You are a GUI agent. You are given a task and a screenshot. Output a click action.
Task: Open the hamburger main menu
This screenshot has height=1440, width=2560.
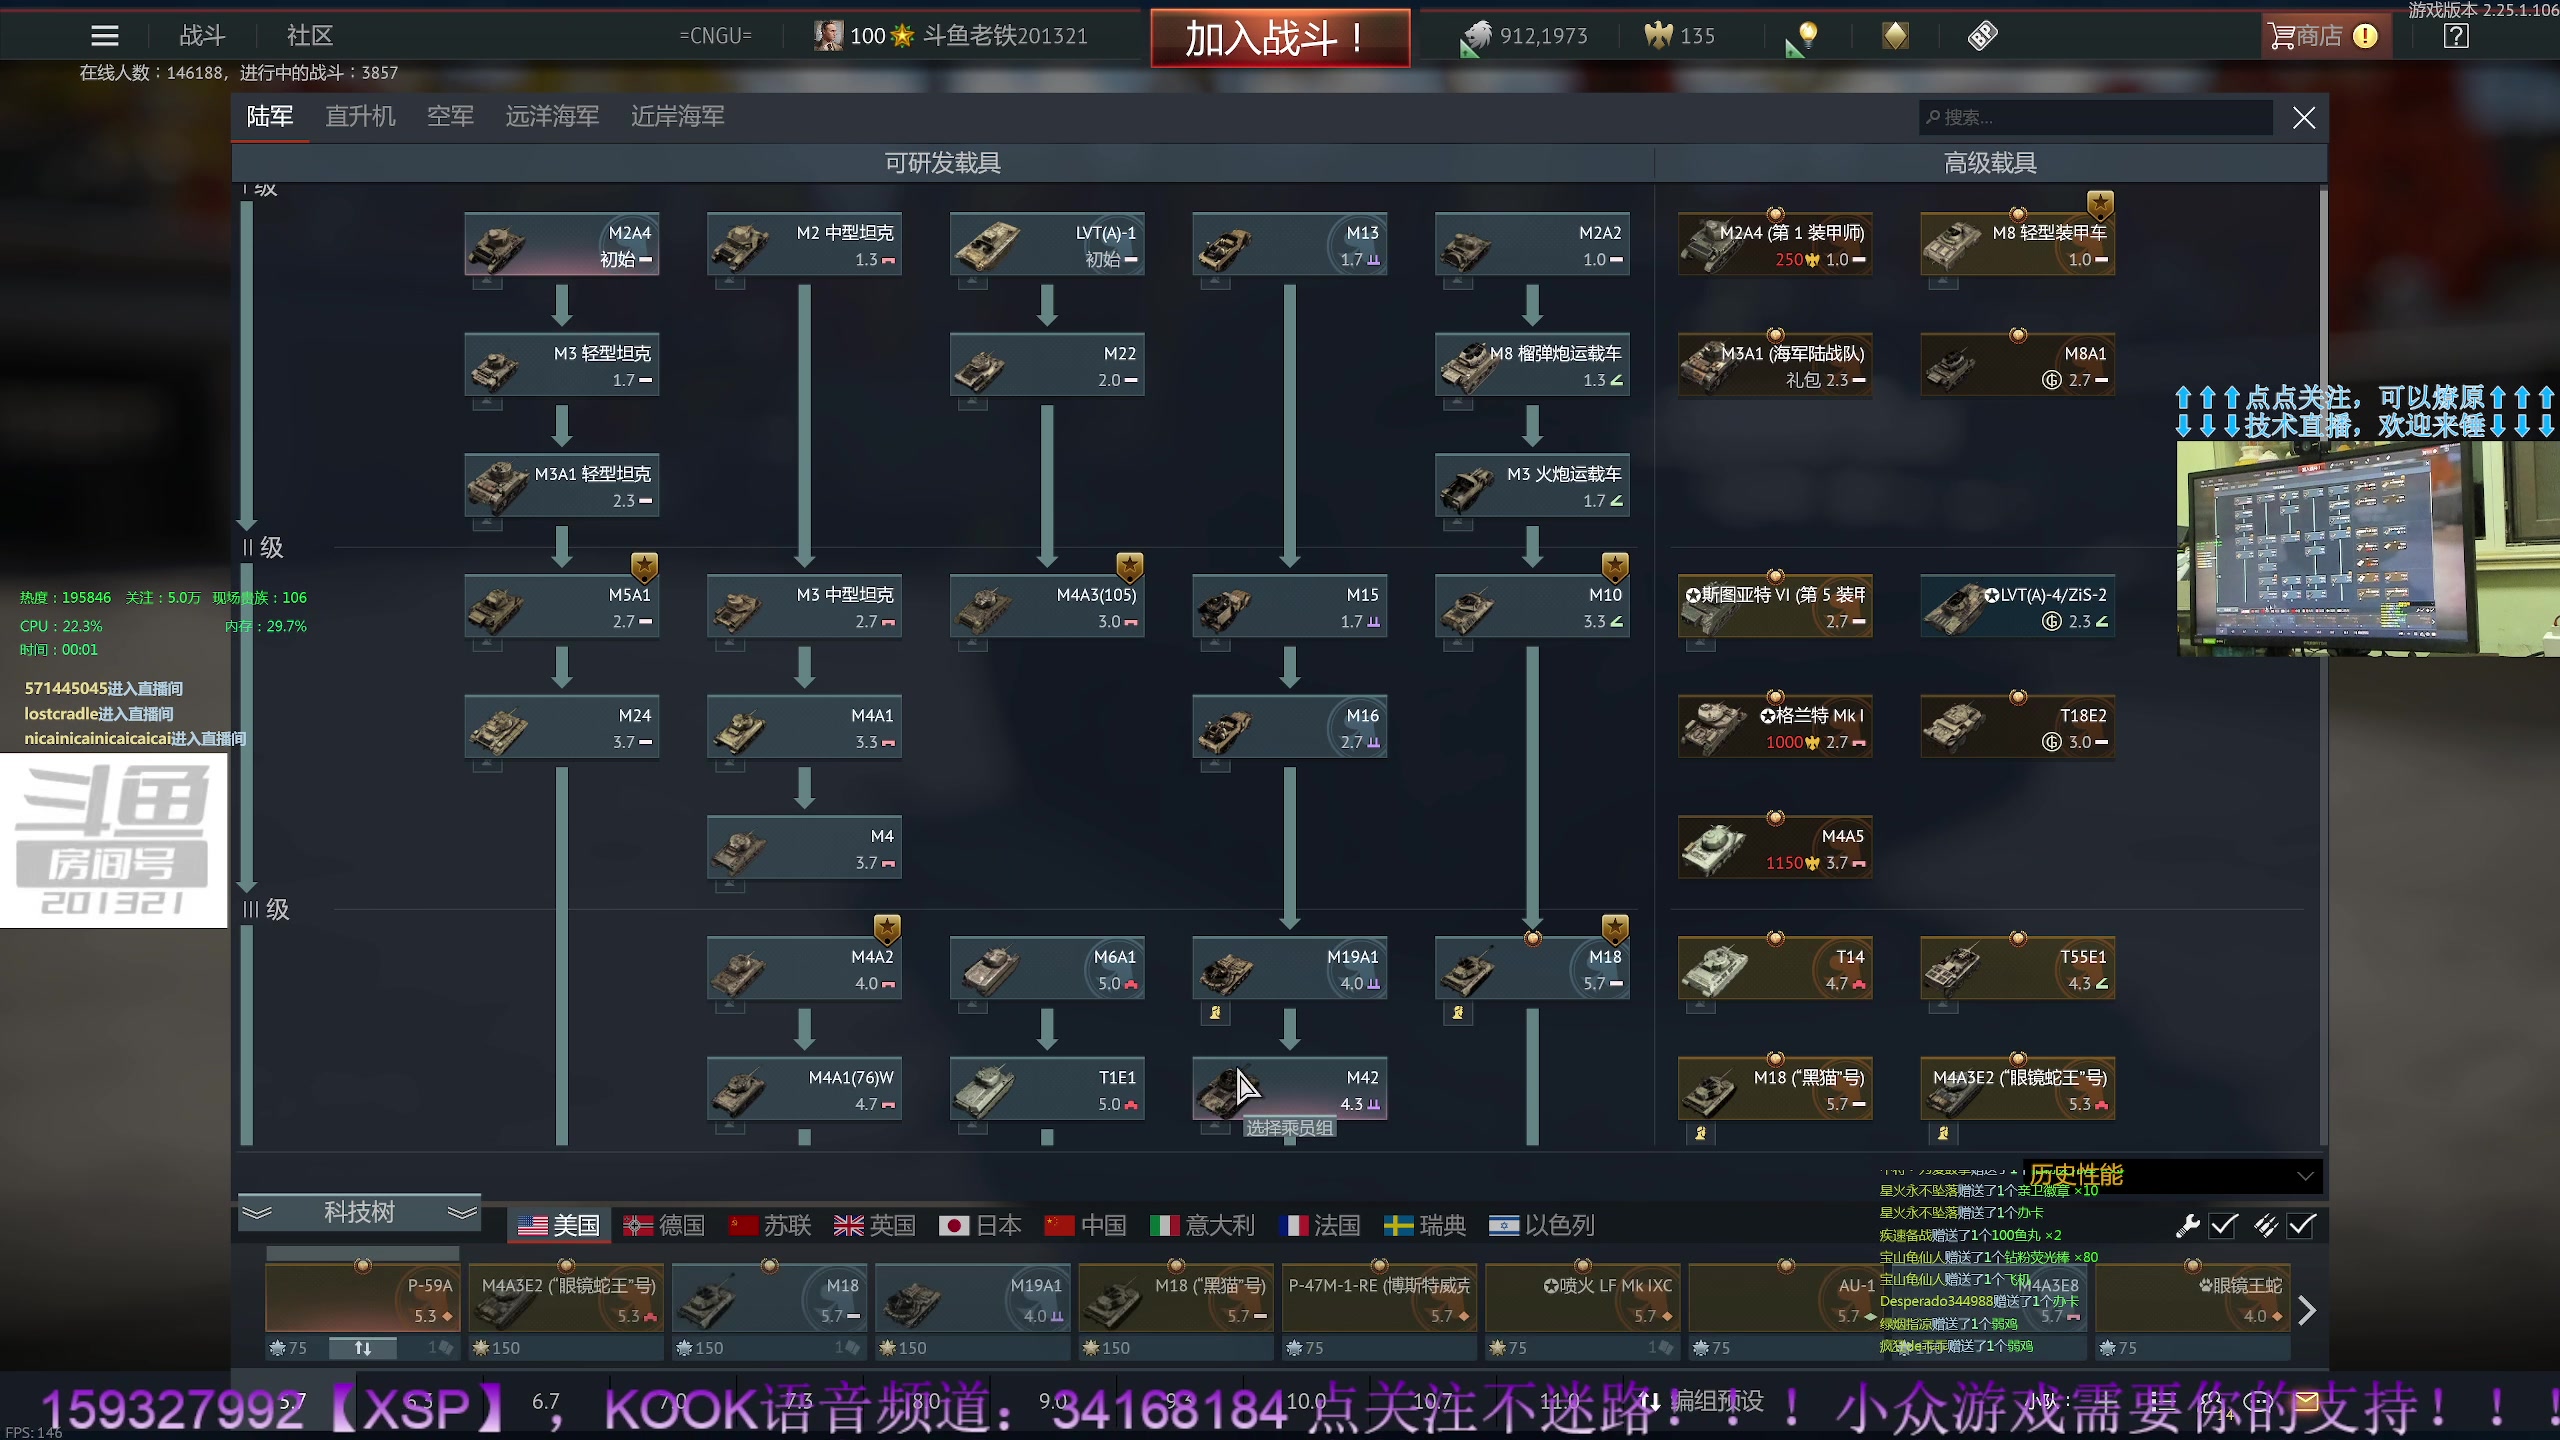[x=104, y=36]
